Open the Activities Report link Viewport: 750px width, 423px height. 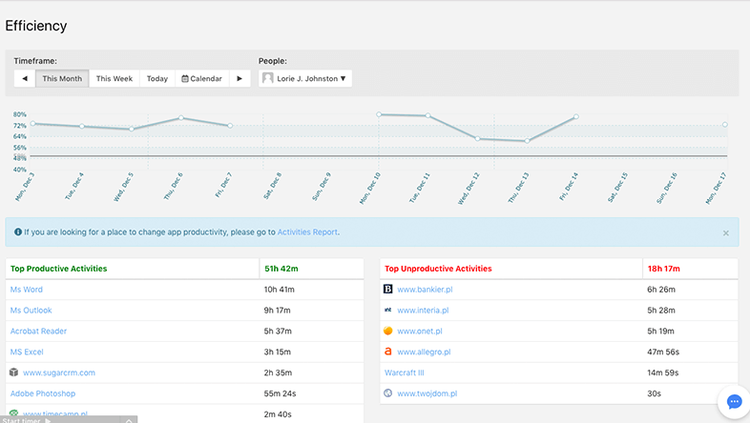(x=308, y=232)
